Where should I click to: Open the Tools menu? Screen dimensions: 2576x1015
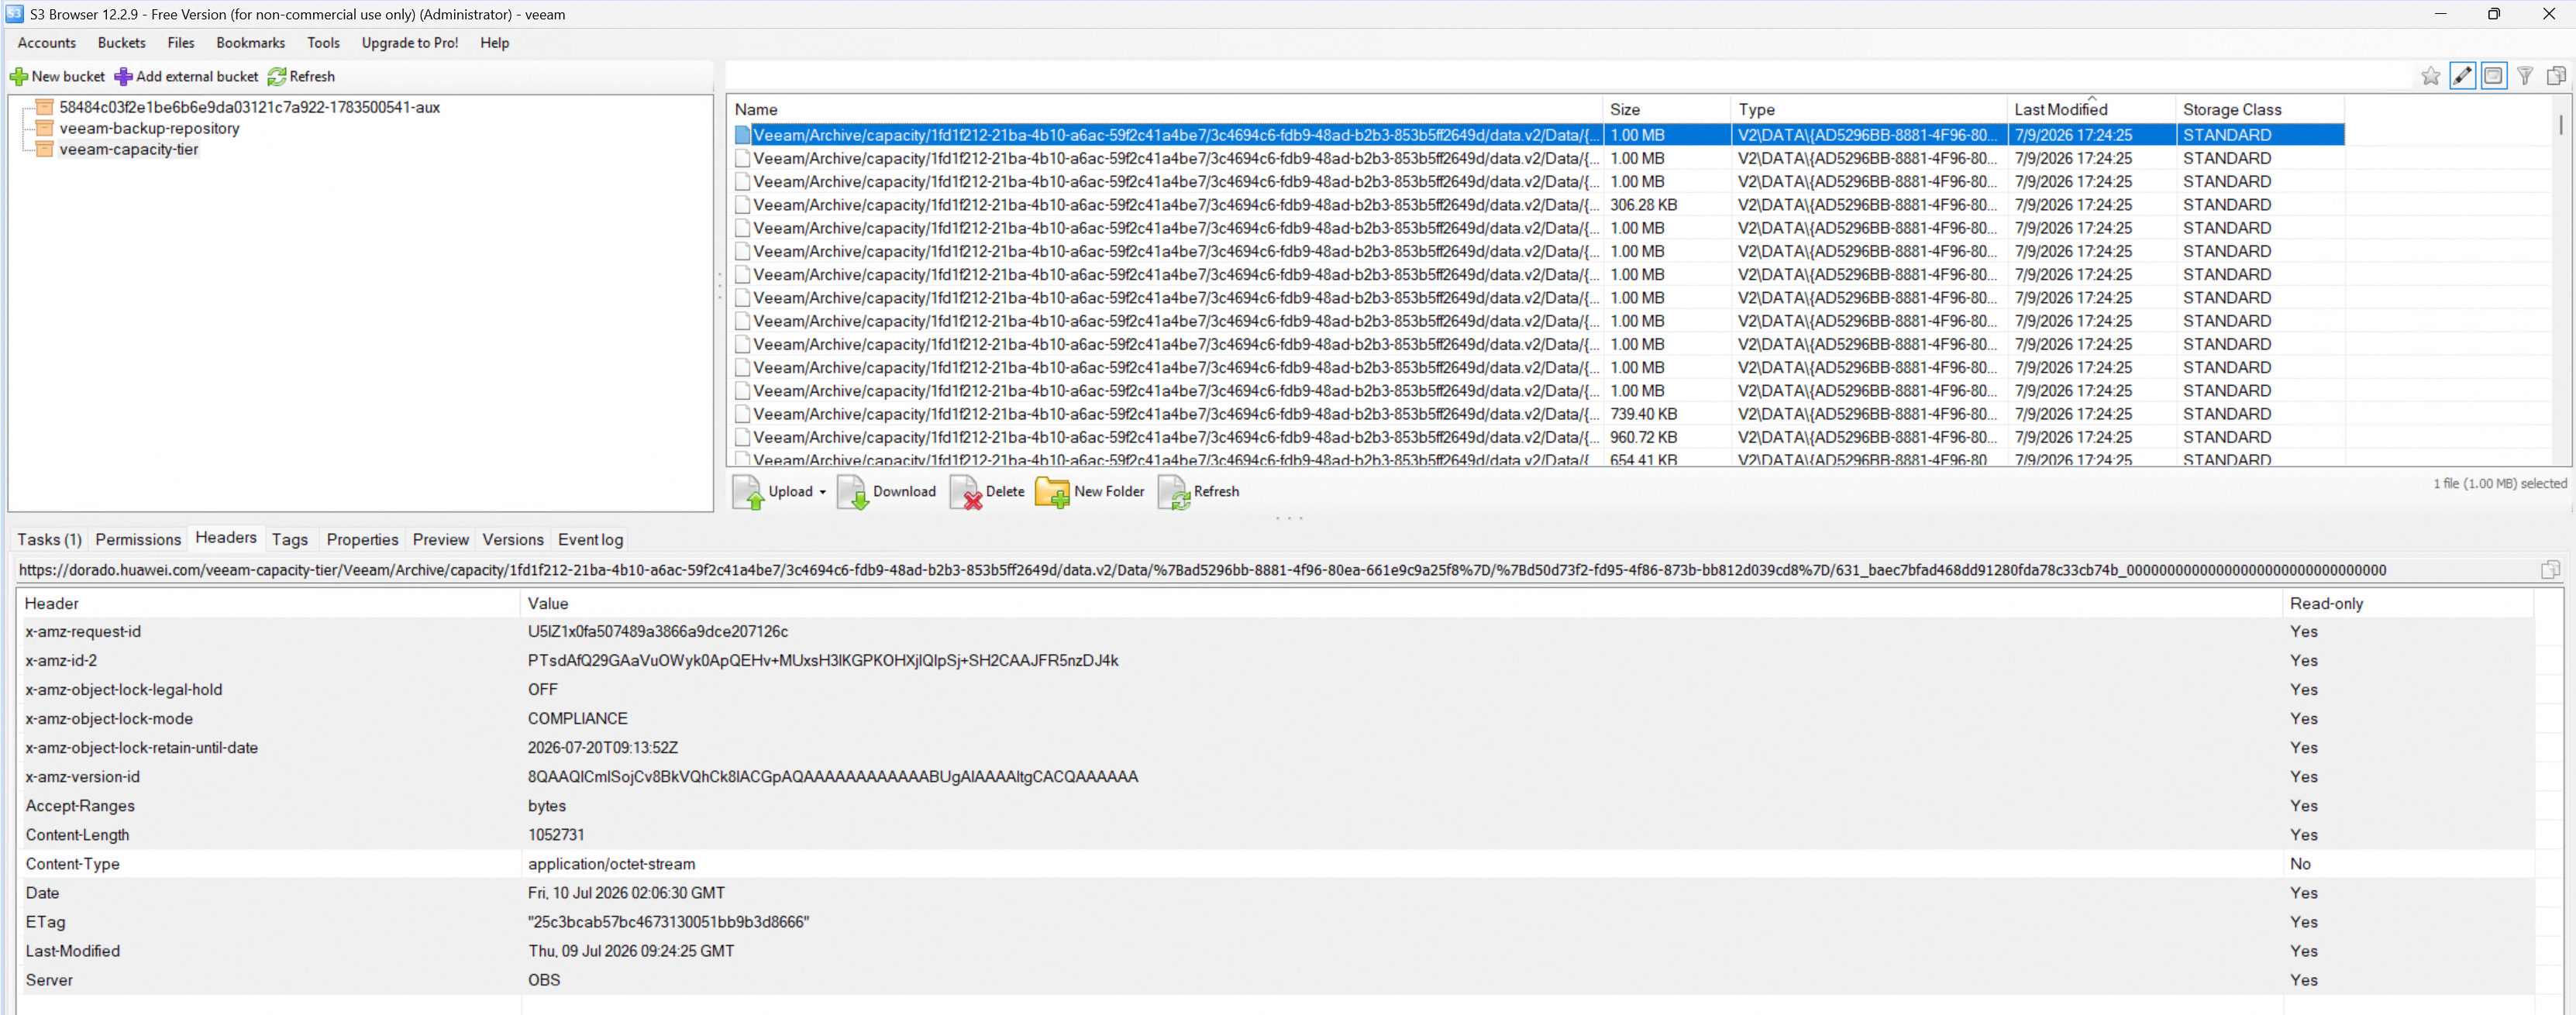tap(323, 43)
